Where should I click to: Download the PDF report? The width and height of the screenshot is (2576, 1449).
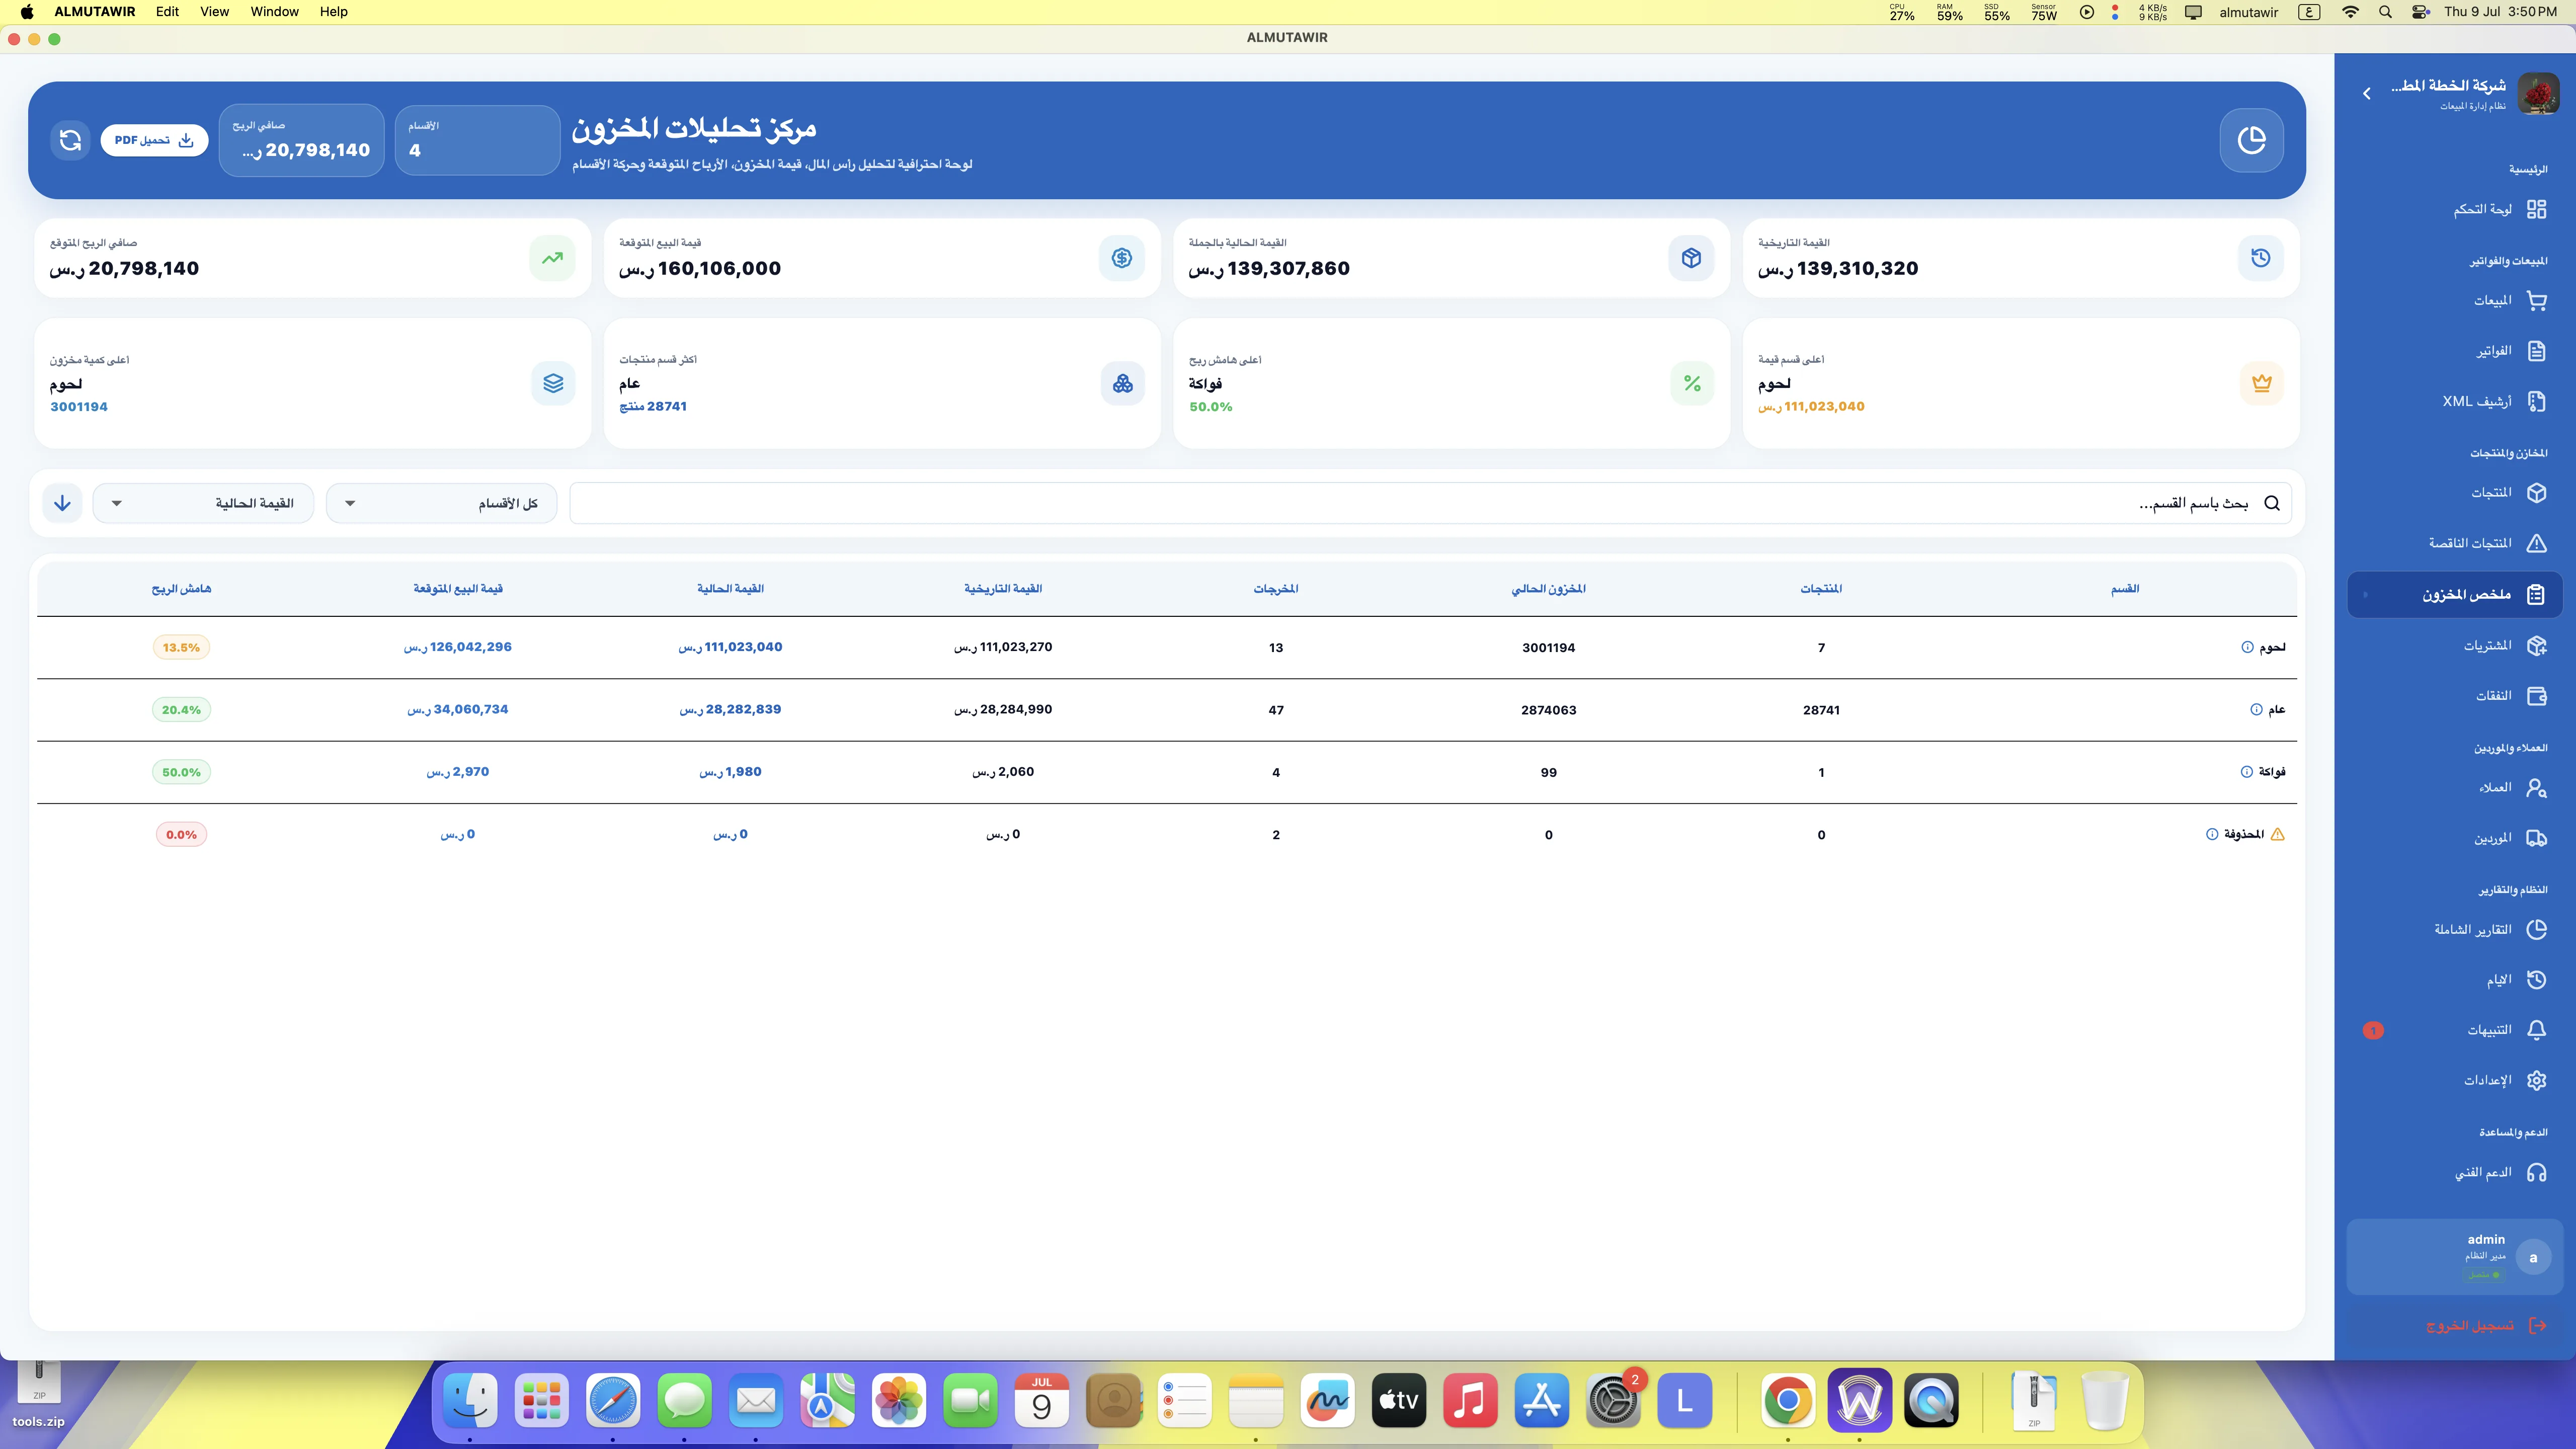tap(154, 140)
